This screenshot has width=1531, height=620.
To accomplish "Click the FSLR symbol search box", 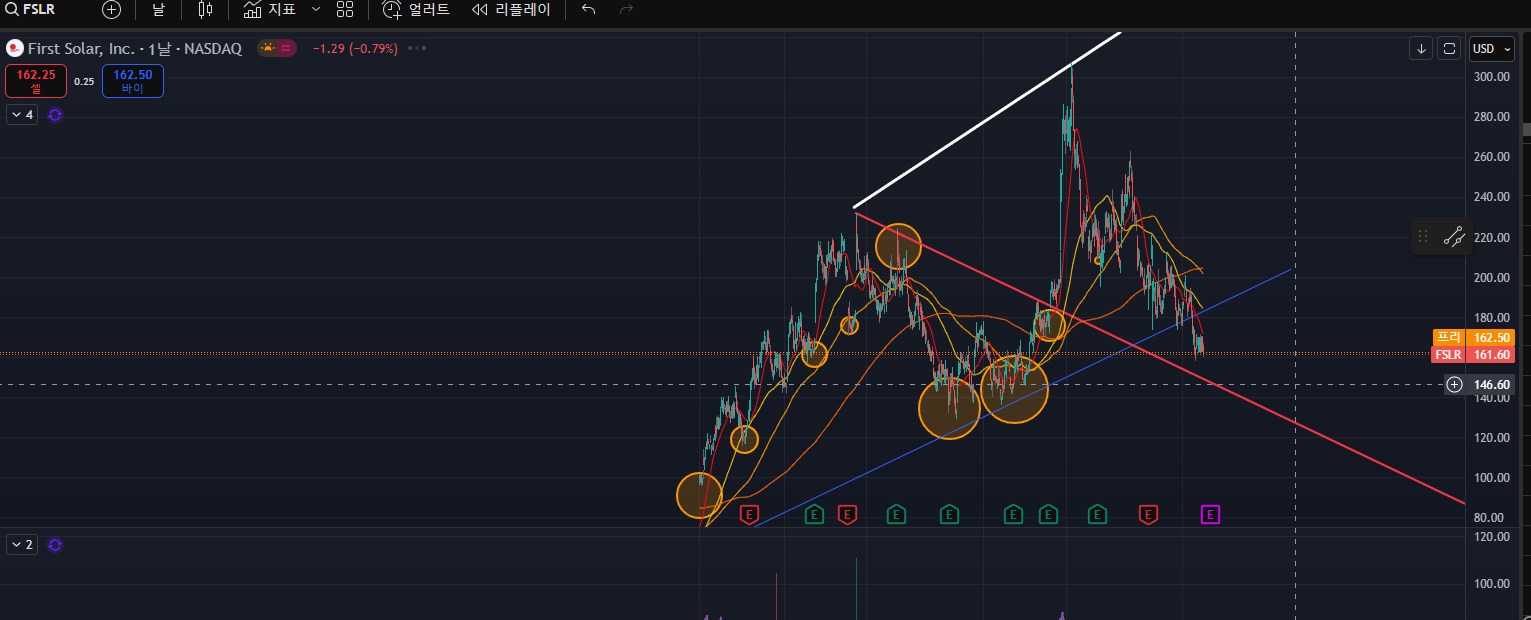I will coord(40,10).
